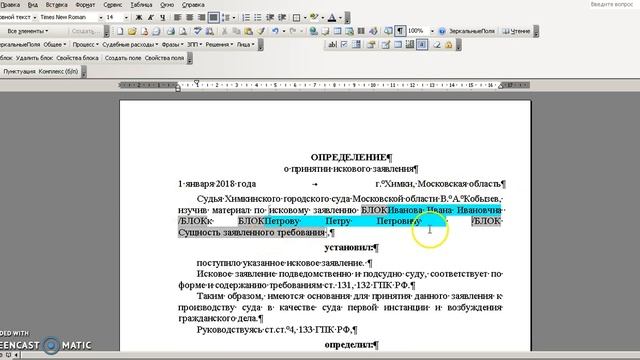Open the zoom 100% dropdown
Viewport: 640px width, 360px height.
[432, 31]
